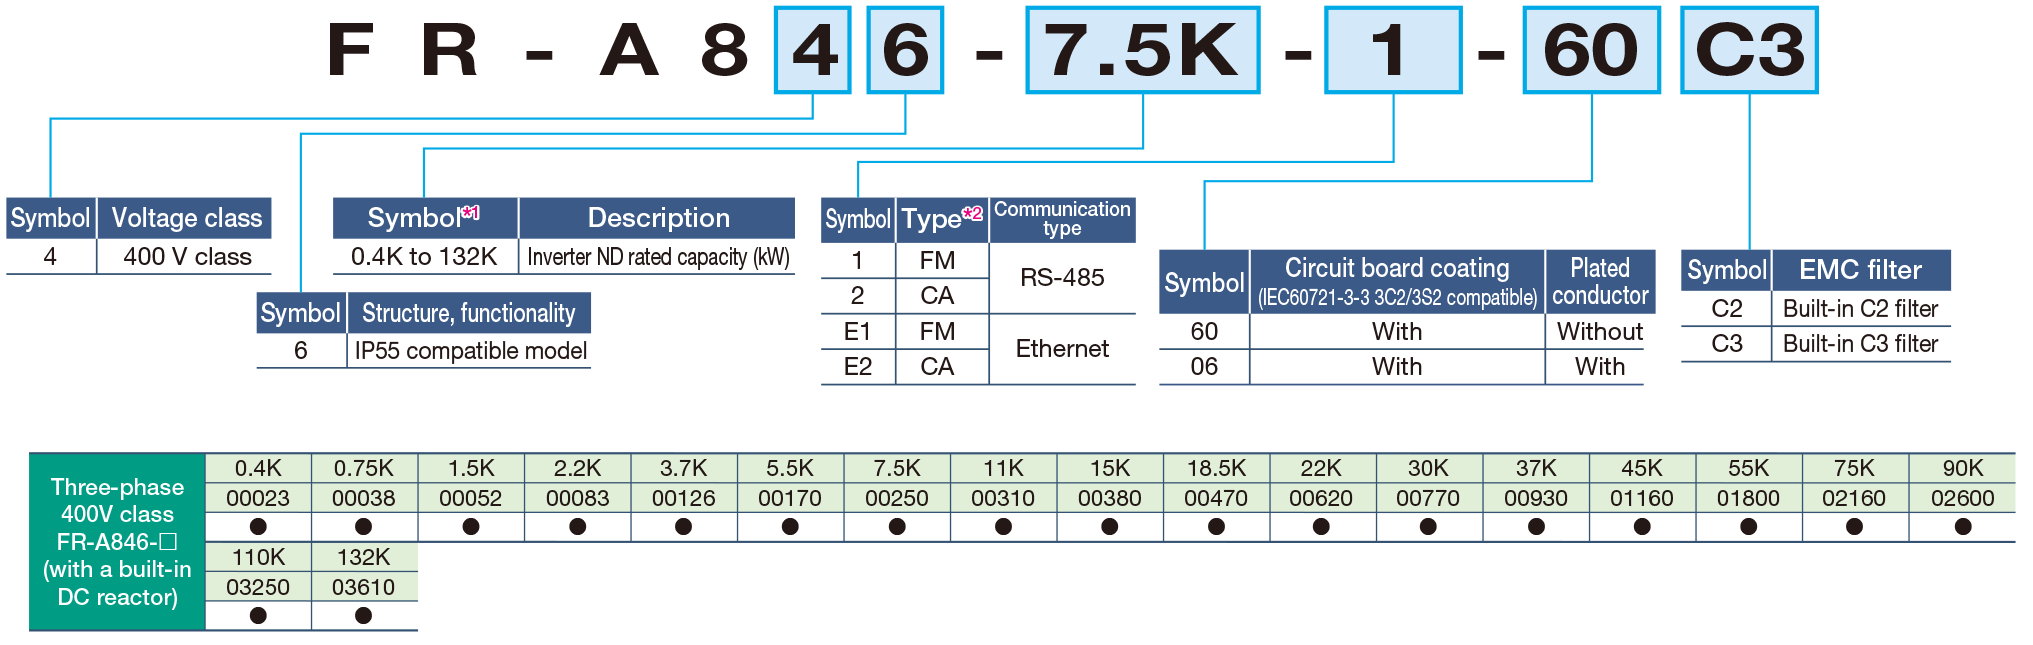This screenshot has width=2033, height=645.
Task: Click the 'EMC filter' column header
Action: coord(1860,270)
